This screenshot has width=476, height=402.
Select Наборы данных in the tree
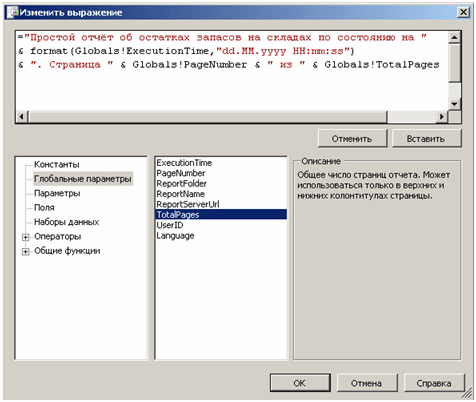tap(66, 222)
